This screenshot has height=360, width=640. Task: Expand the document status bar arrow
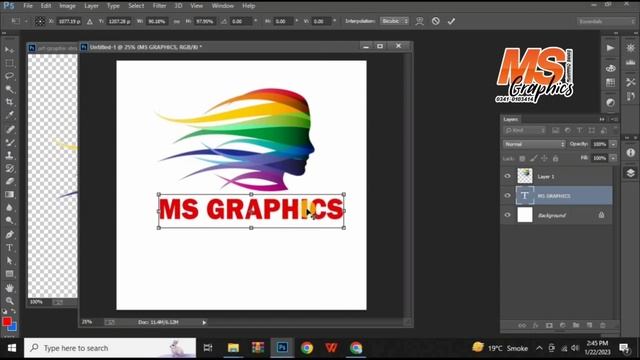click(x=204, y=322)
